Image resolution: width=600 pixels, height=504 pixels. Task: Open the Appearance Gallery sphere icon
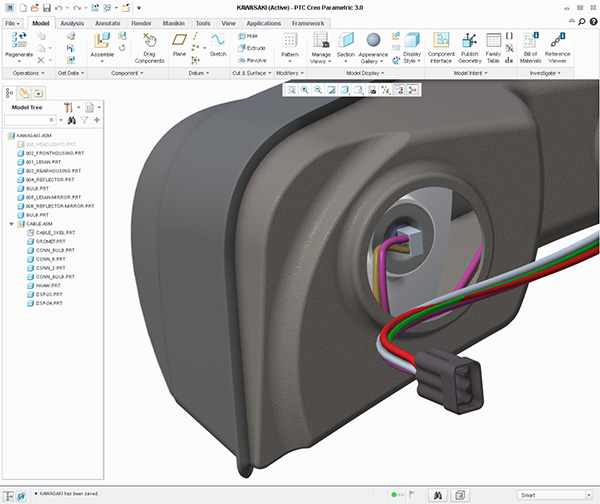[x=373, y=40]
